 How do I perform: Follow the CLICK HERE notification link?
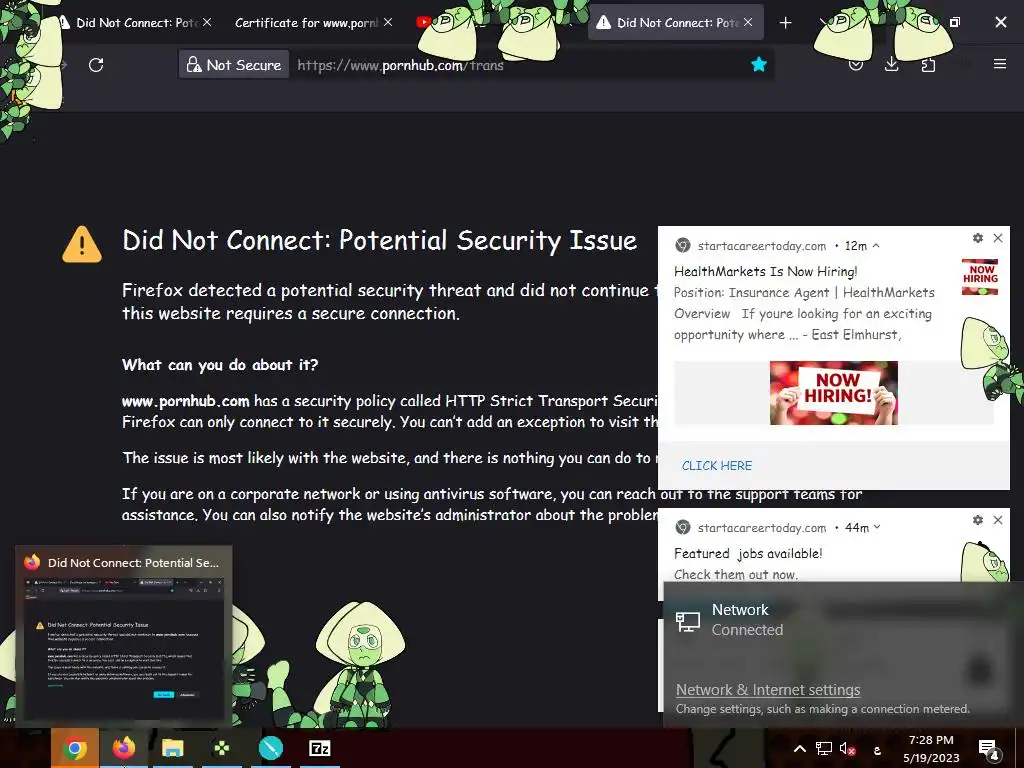[717, 466]
